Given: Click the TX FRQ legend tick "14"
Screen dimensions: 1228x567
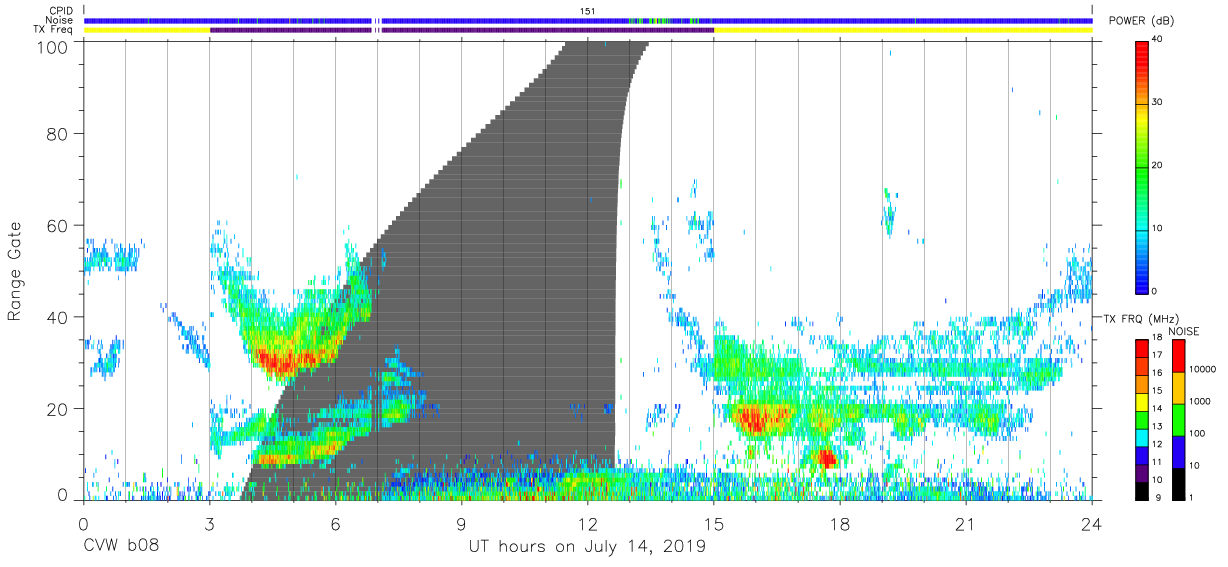Looking at the screenshot, I should pos(1158,409).
